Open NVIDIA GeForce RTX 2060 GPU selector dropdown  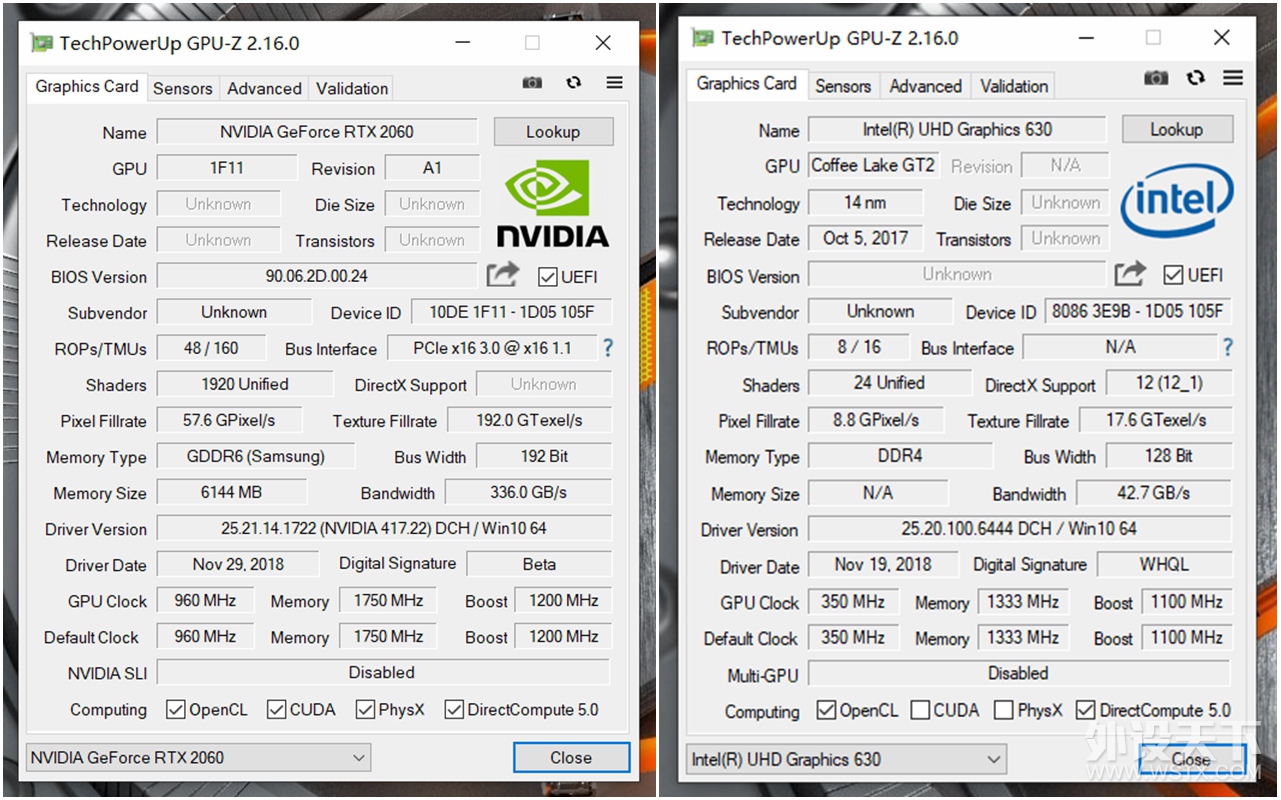(x=198, y=758)
